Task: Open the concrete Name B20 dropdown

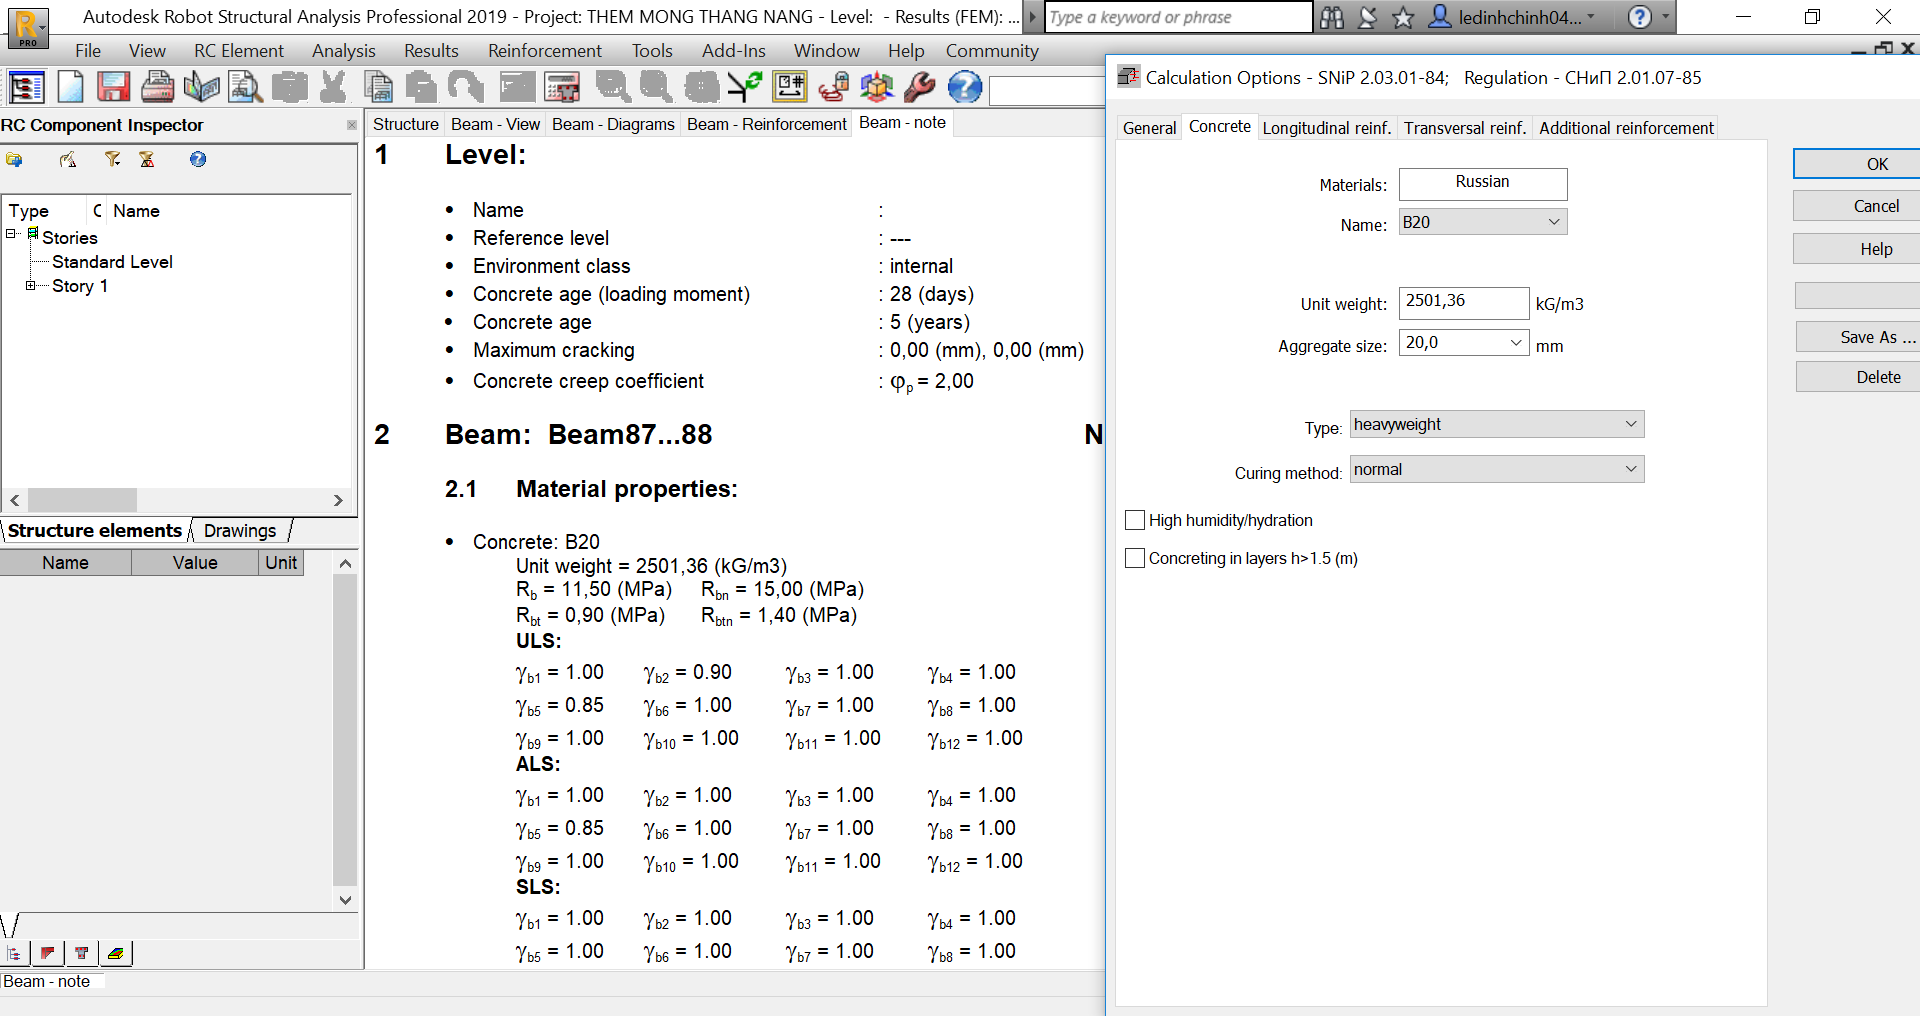Action: click(1482, 222)
